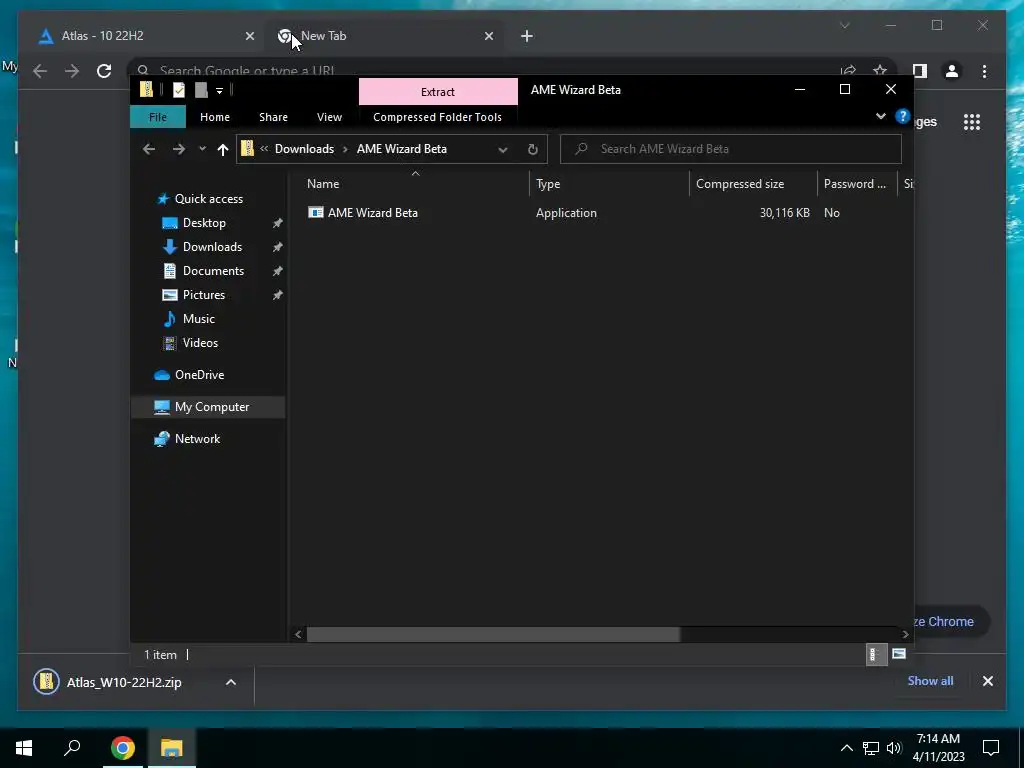This screenshot has width=1024, height=768.
Task: Sort by Password column header
Action: tap(857, 184)
